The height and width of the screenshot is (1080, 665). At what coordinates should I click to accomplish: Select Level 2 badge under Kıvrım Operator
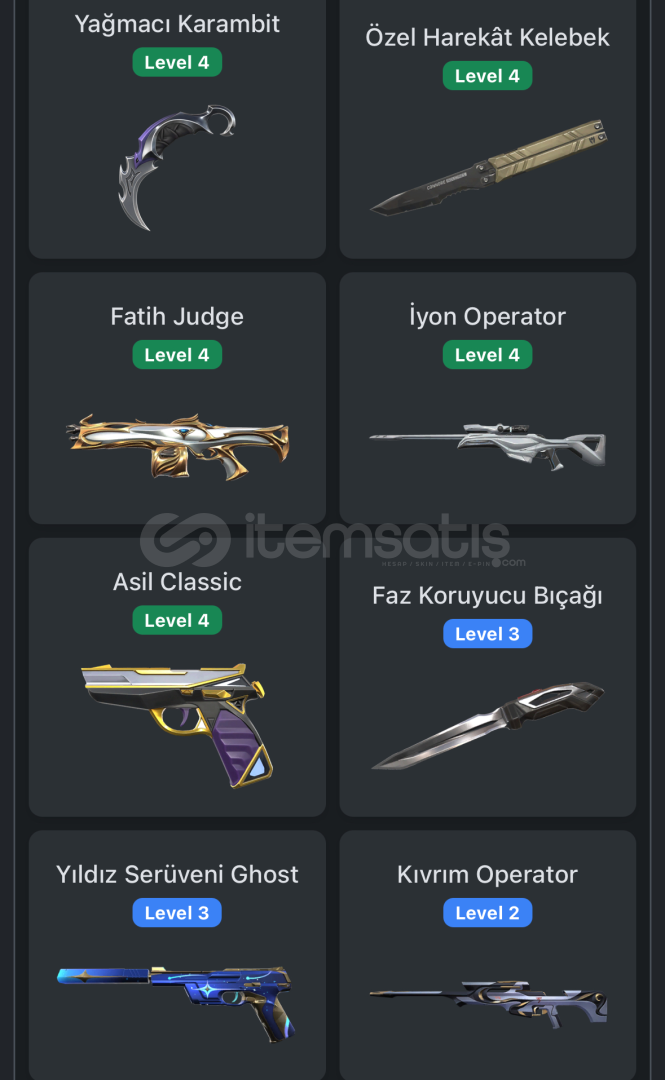[x=488, y=913]
